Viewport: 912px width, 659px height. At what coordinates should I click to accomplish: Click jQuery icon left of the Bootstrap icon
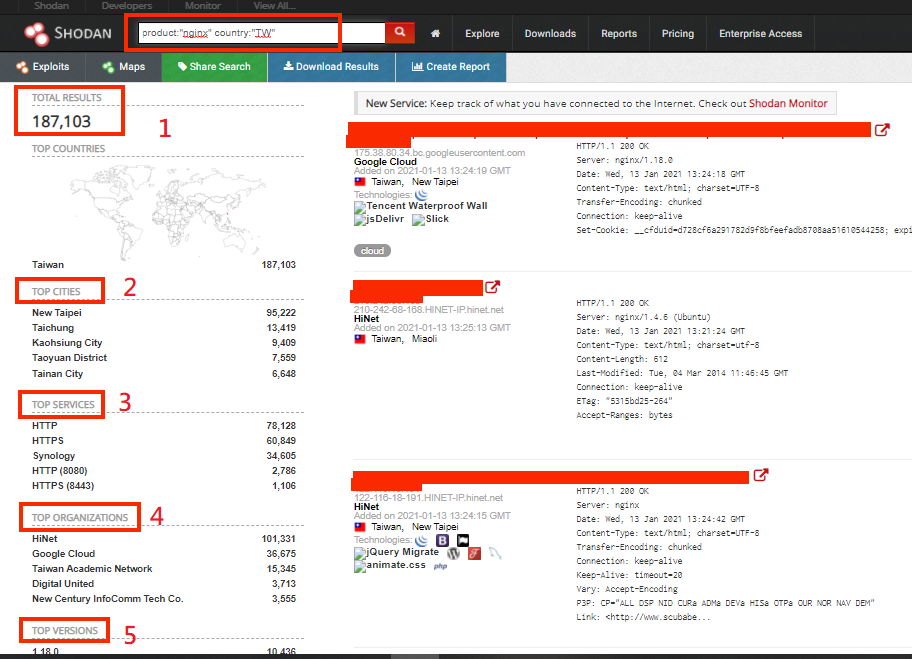(421, 540)
